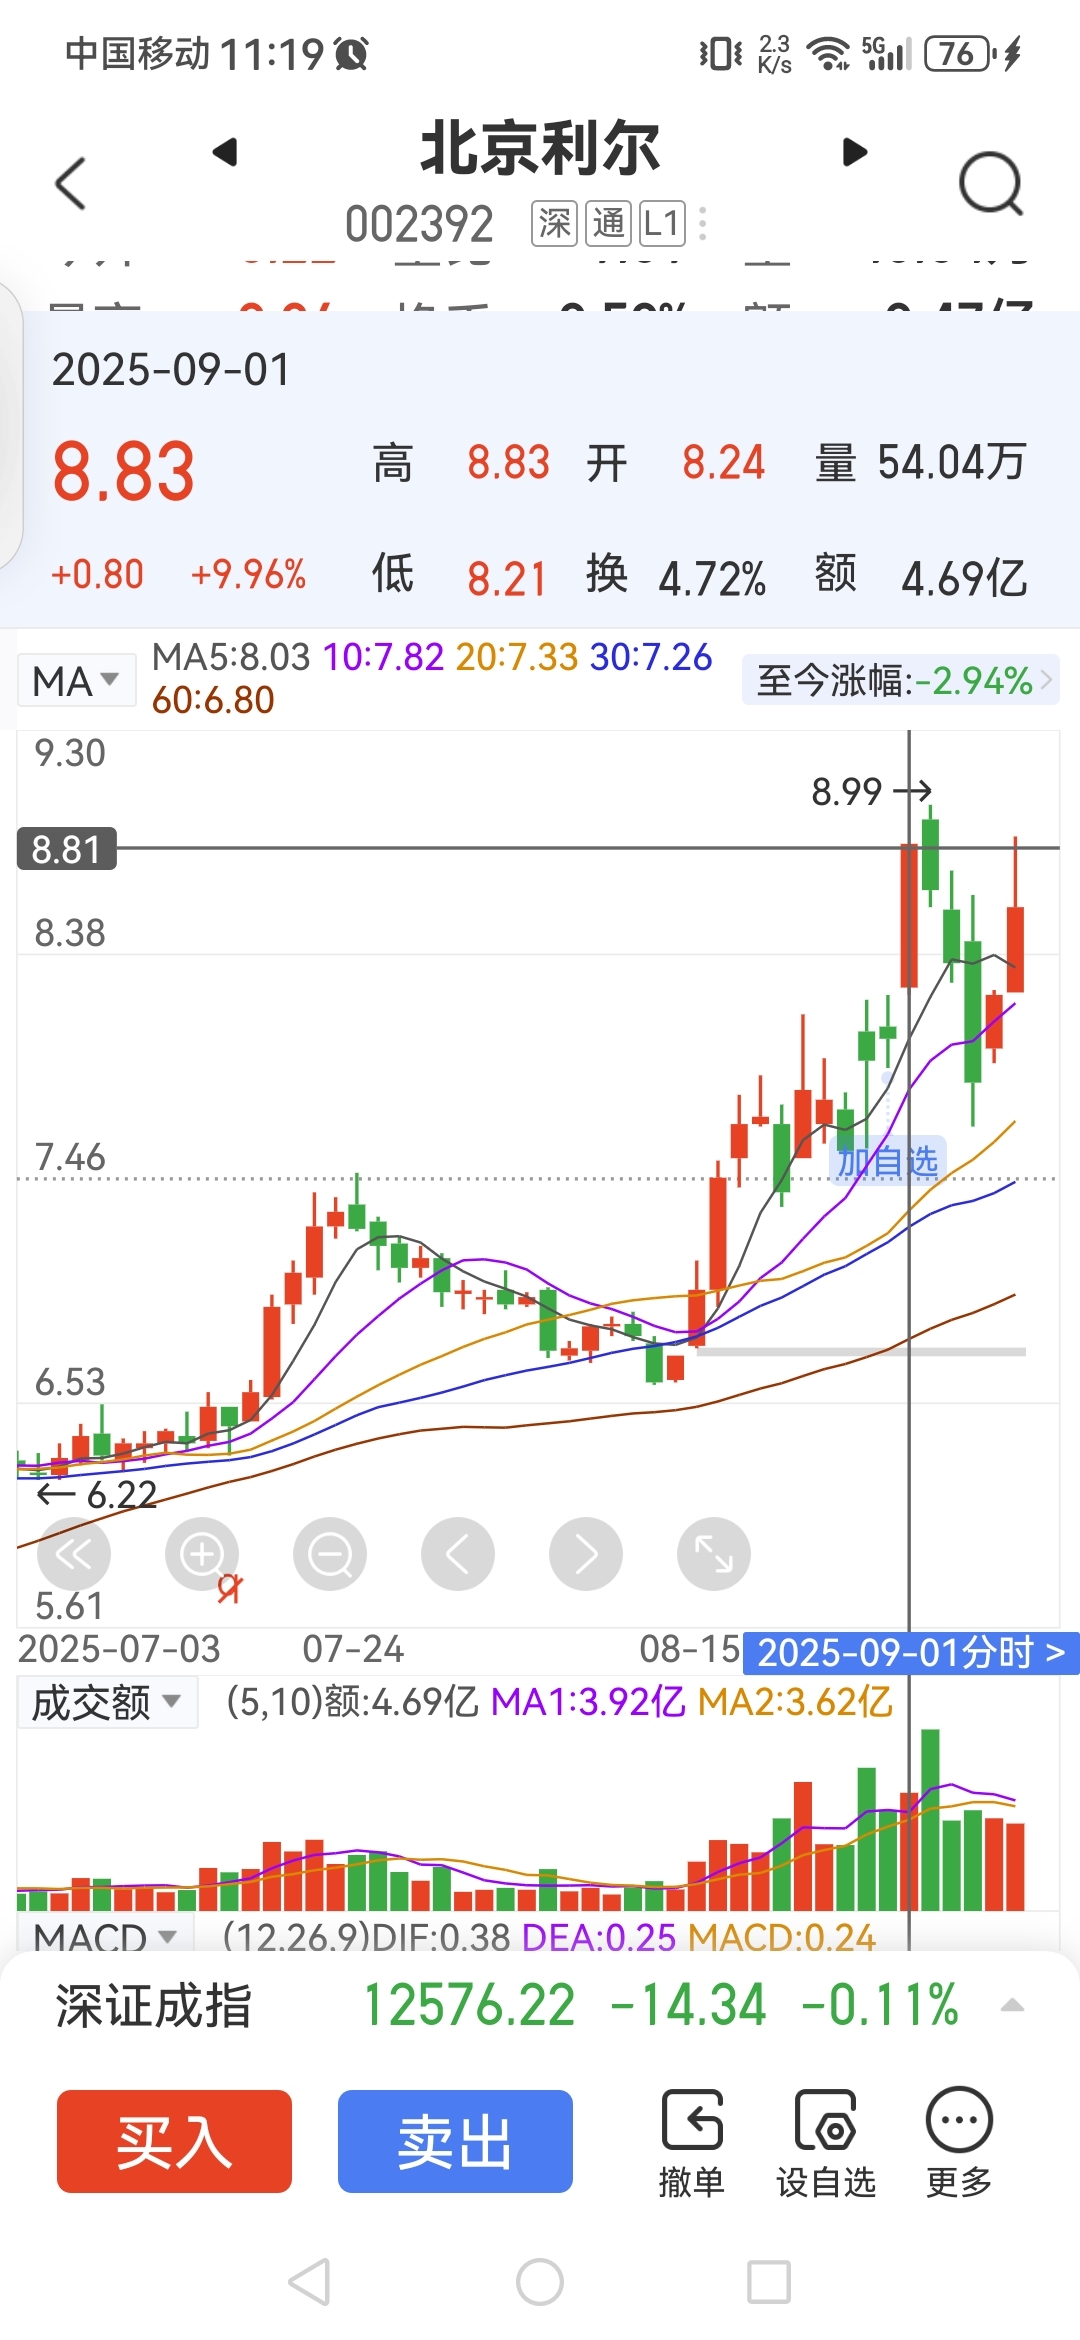This screenshot has width=1080, height=2340.
Task: Tap the L1 level badge
Action: 662,224
